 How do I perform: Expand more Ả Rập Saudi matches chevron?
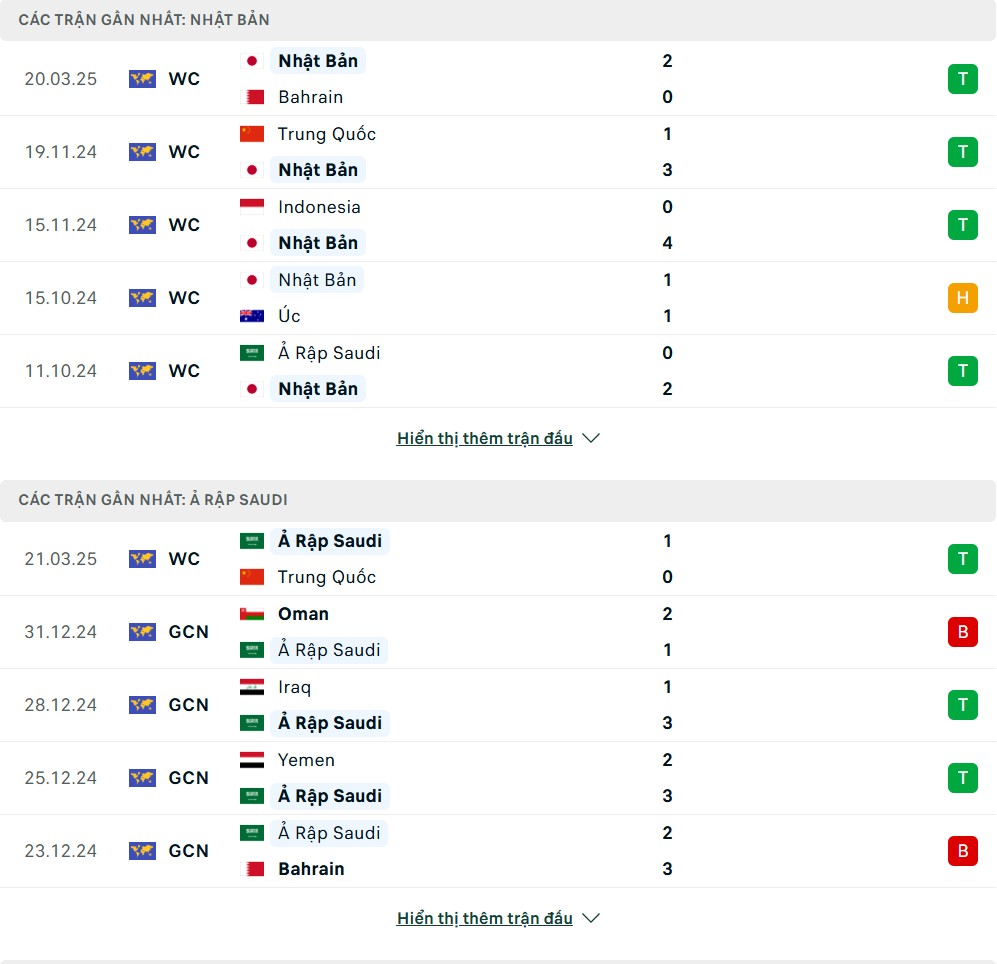pyautogui.click(x=591, y=918)
